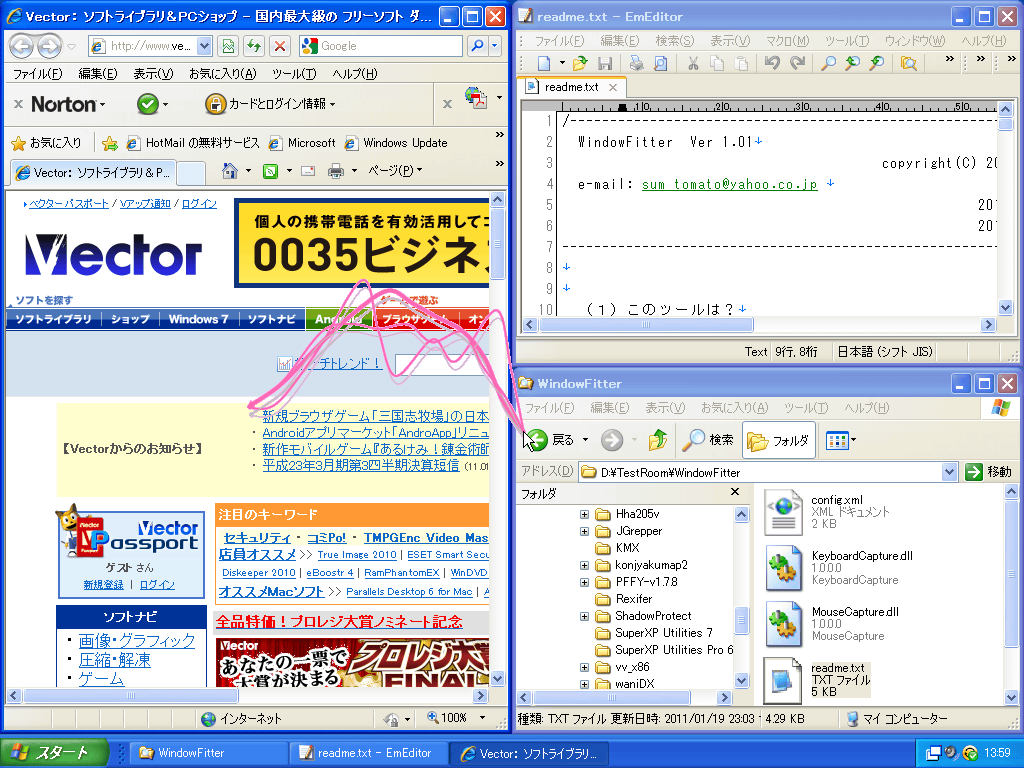This screenshot has height=768, width=1024.
Task: Open EmEditor 検索(S) menu
Action: (x=674, y=41)
